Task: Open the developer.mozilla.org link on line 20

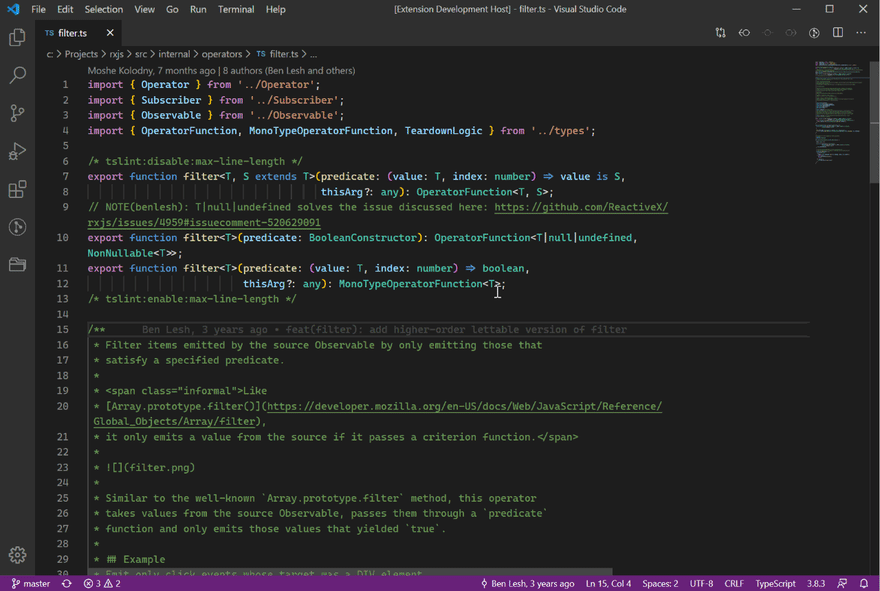Action: click(x=465, y=406)
